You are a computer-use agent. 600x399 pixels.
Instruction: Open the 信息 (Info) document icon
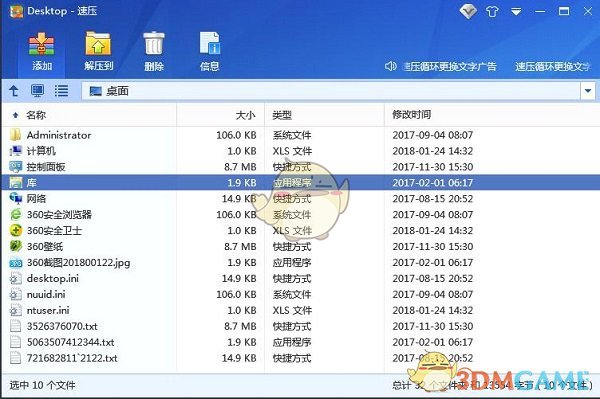(x=210, y=43)
